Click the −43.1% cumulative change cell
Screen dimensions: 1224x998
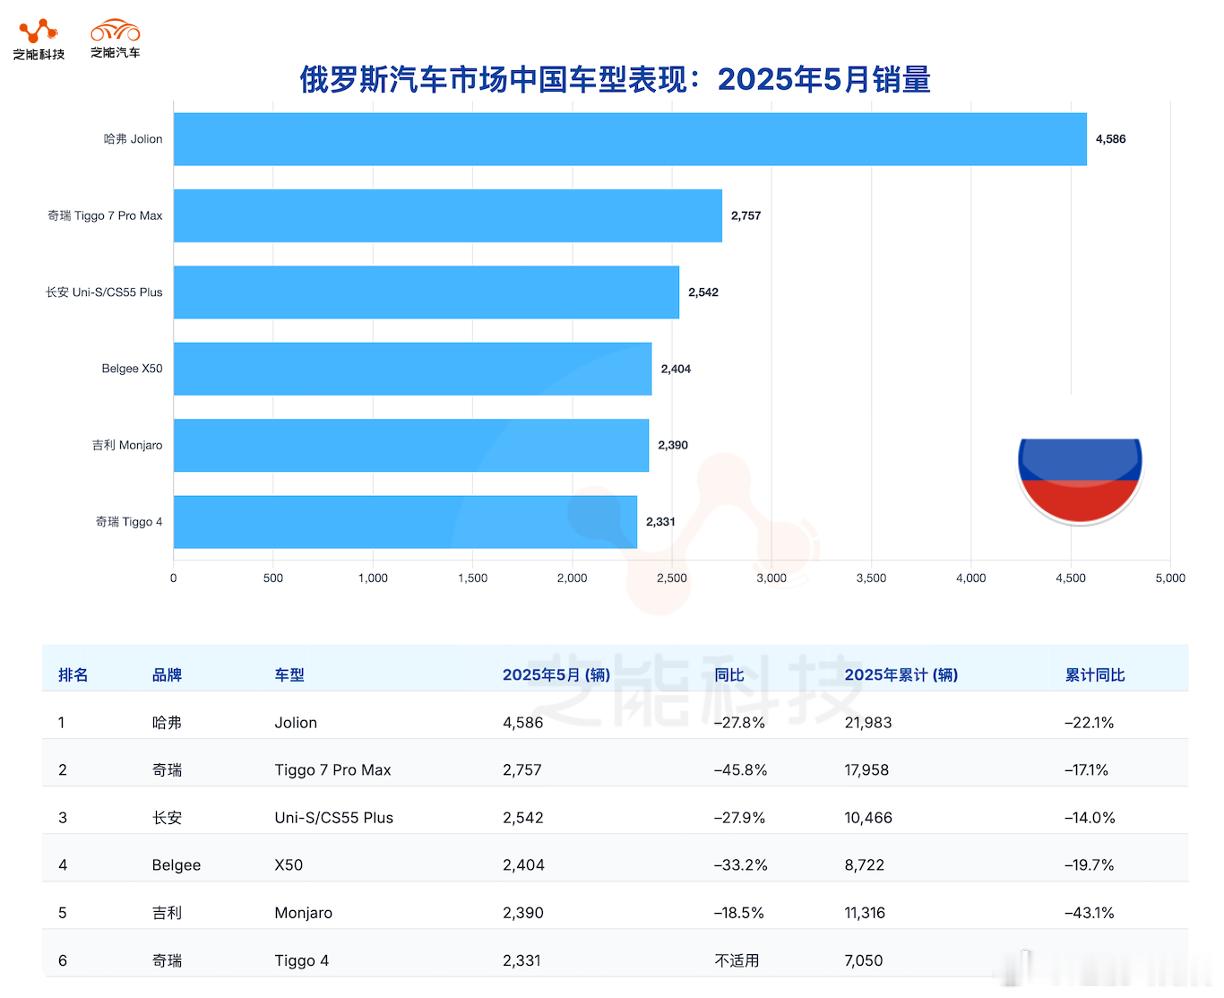pyautogui.click(x=1089, y=913)
